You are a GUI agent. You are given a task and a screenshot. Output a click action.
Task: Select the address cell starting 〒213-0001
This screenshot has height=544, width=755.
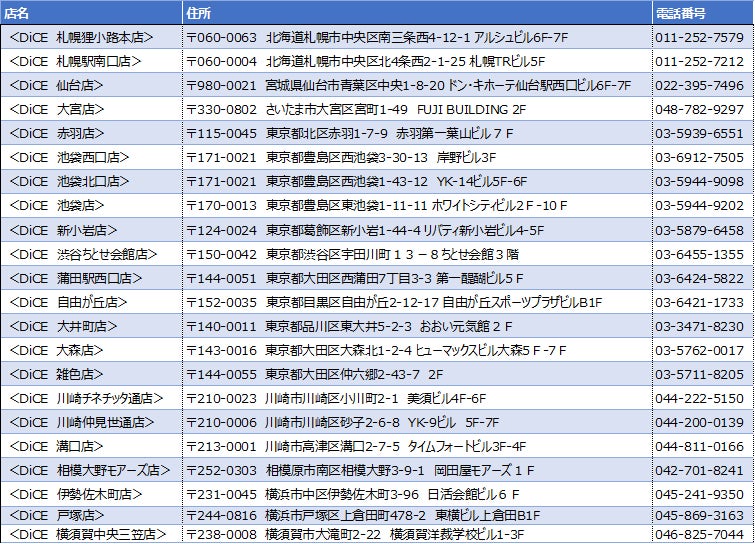point(417,447)
